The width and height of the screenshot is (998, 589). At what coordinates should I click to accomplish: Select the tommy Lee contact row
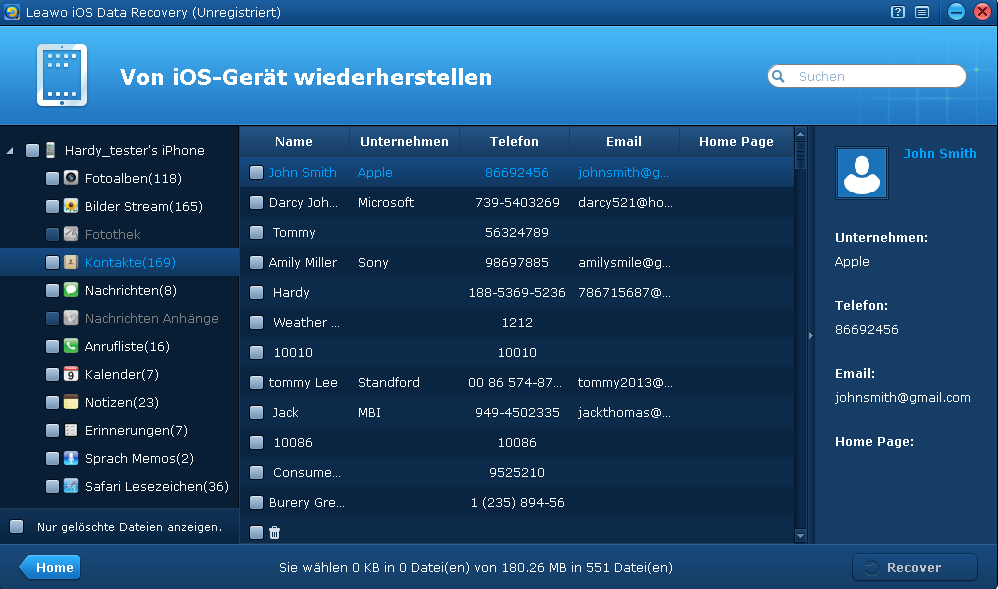(517, 383)
